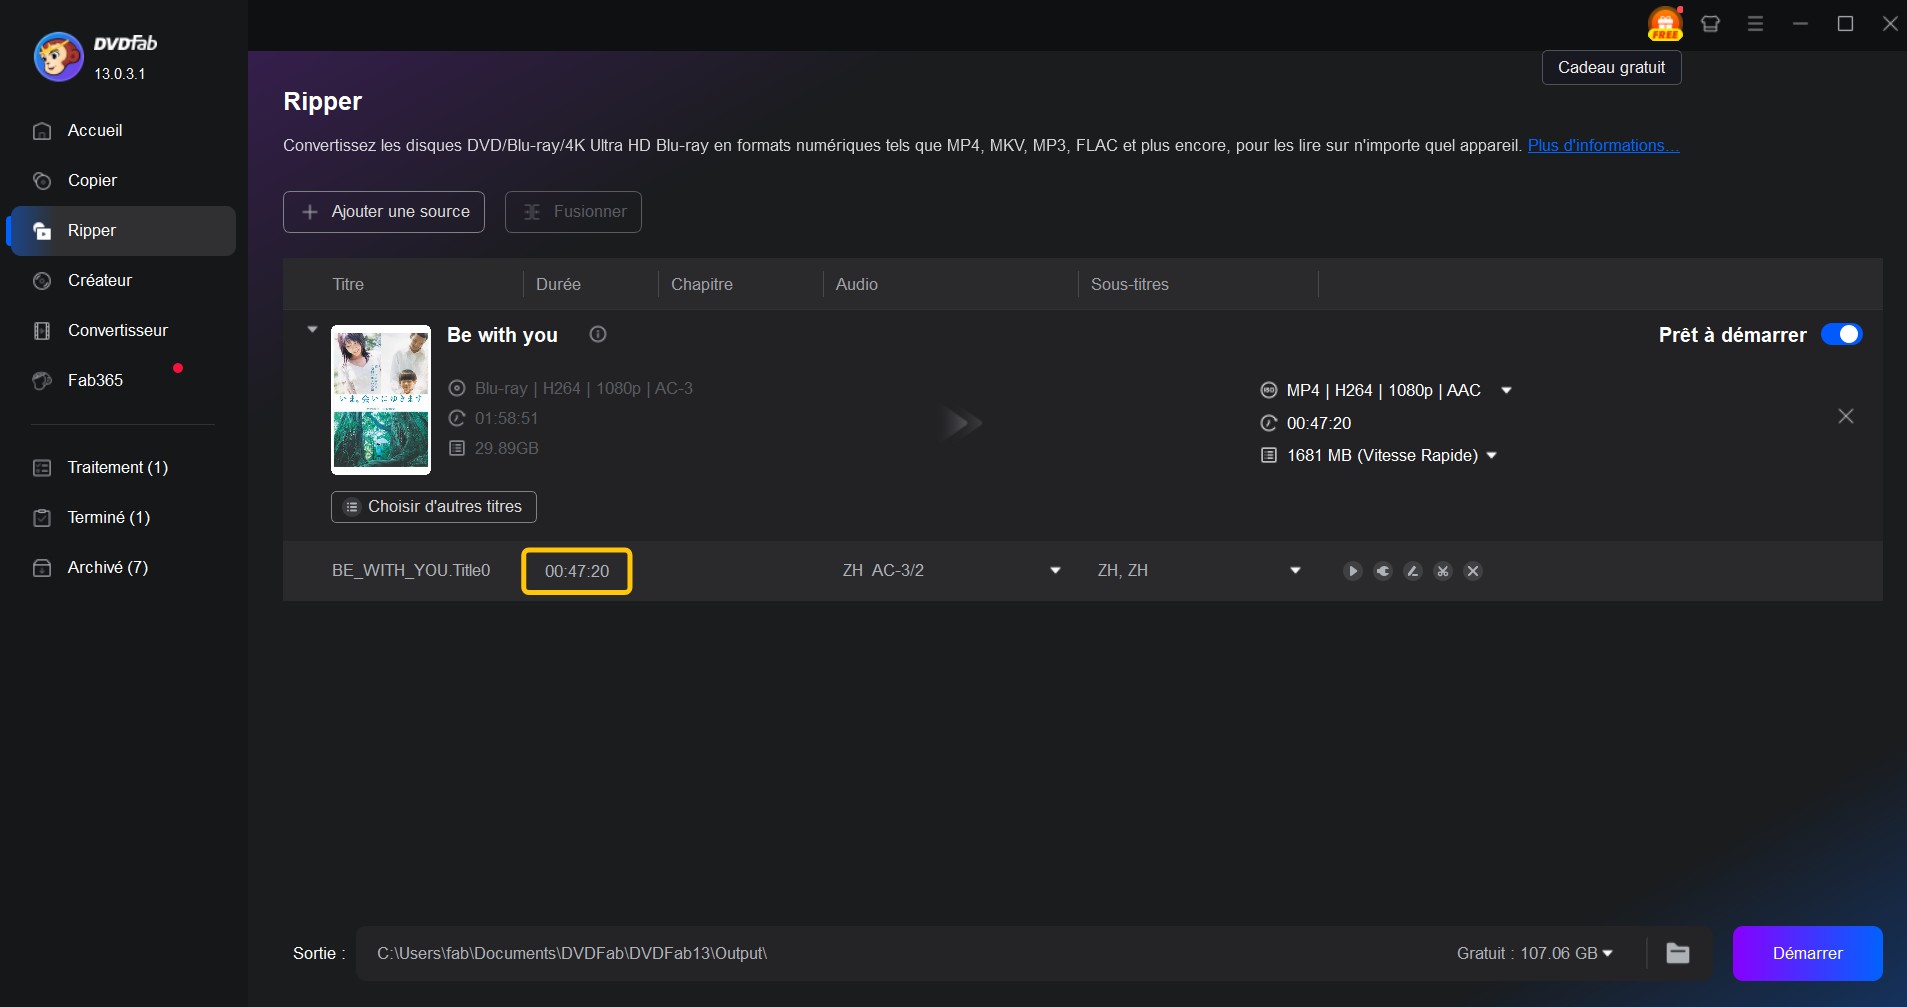The width and height of the screenshot is (1907, 1007).
Task: Click source size 29.89GB
Action: (x=507, y=448)
